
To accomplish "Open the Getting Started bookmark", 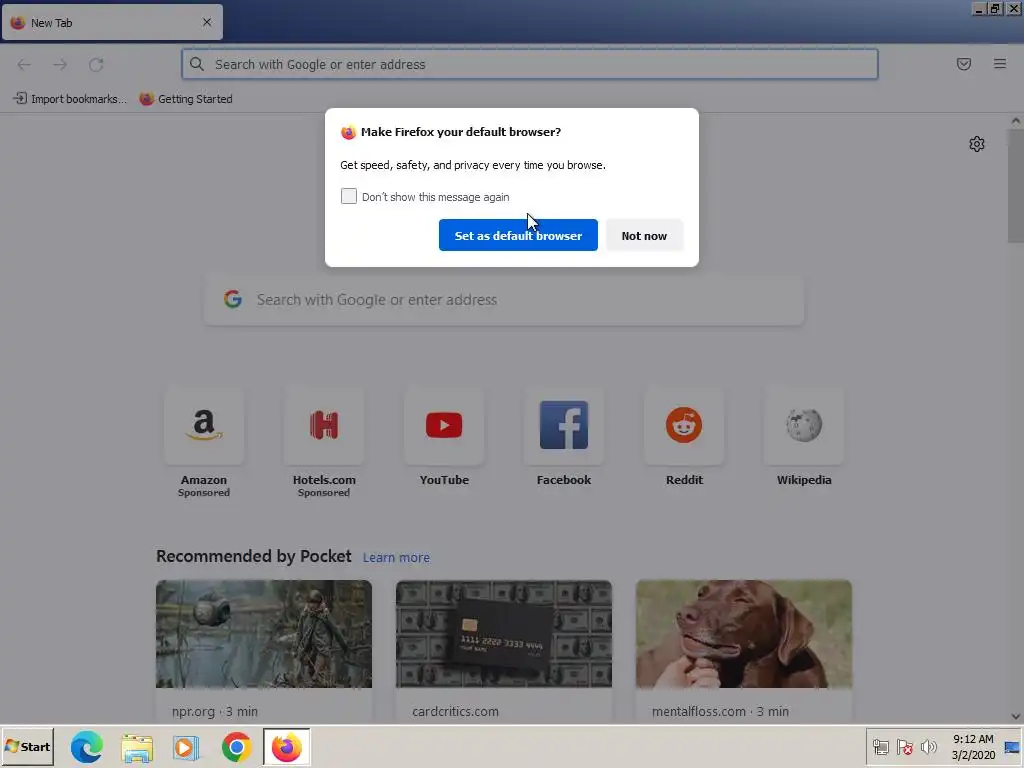I will pyautogui.click(x=186, y=99).
